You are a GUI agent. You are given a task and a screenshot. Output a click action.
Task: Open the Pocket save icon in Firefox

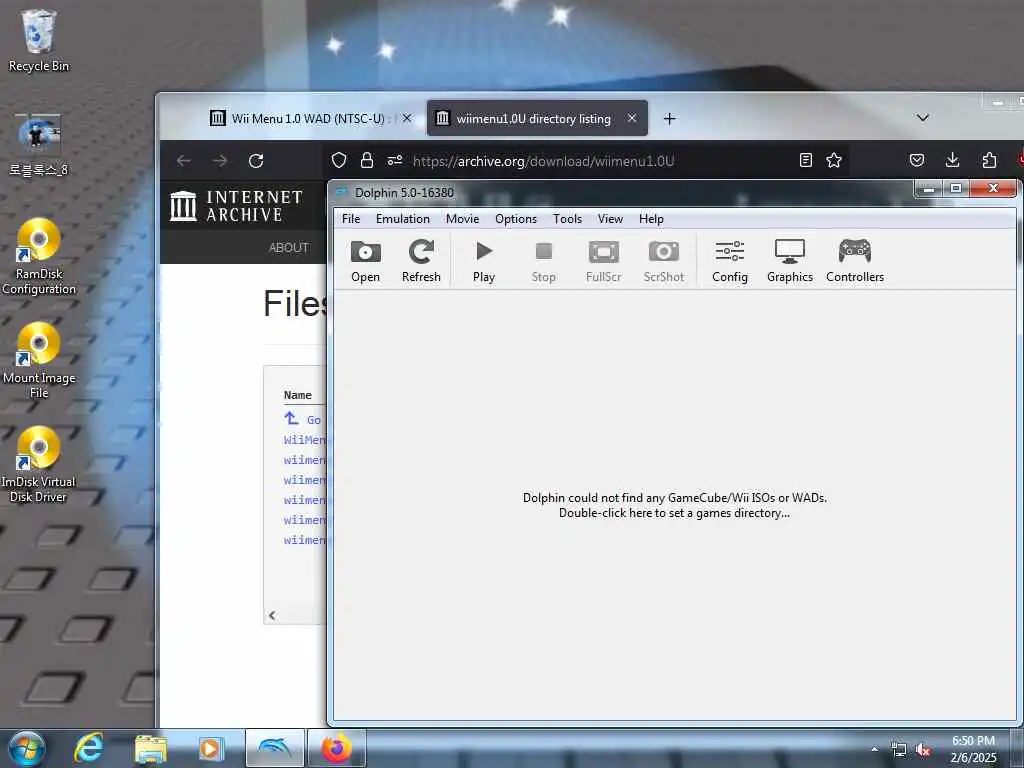click(917, 161)
